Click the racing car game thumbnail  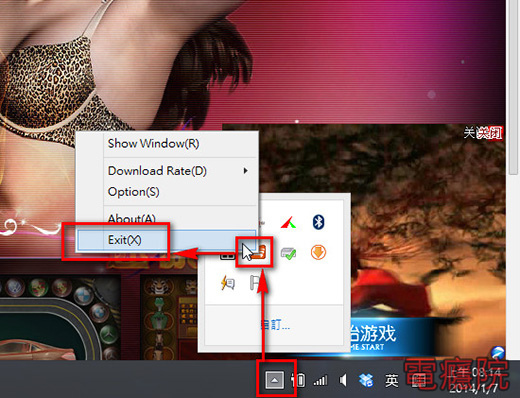[x=60, y=318]
